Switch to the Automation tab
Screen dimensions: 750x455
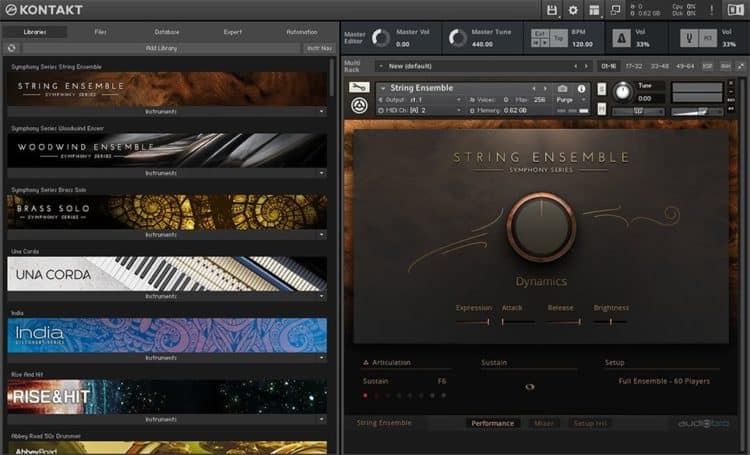click(302, 32)
